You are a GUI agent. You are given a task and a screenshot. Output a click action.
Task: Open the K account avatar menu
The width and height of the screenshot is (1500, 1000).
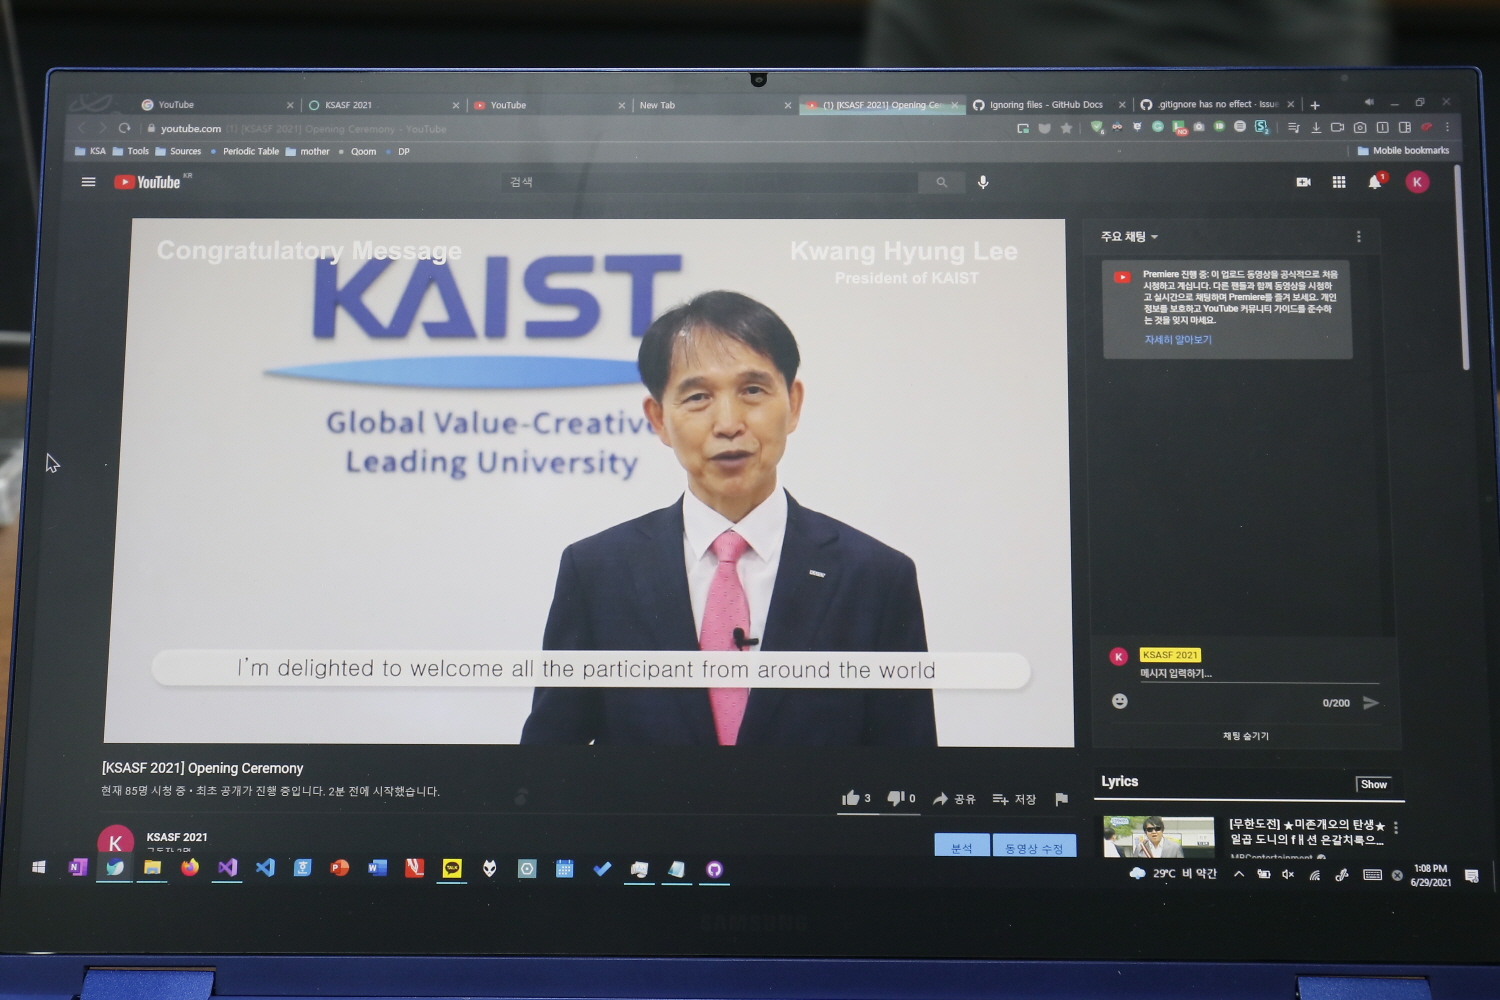(x=1417, y=182)
